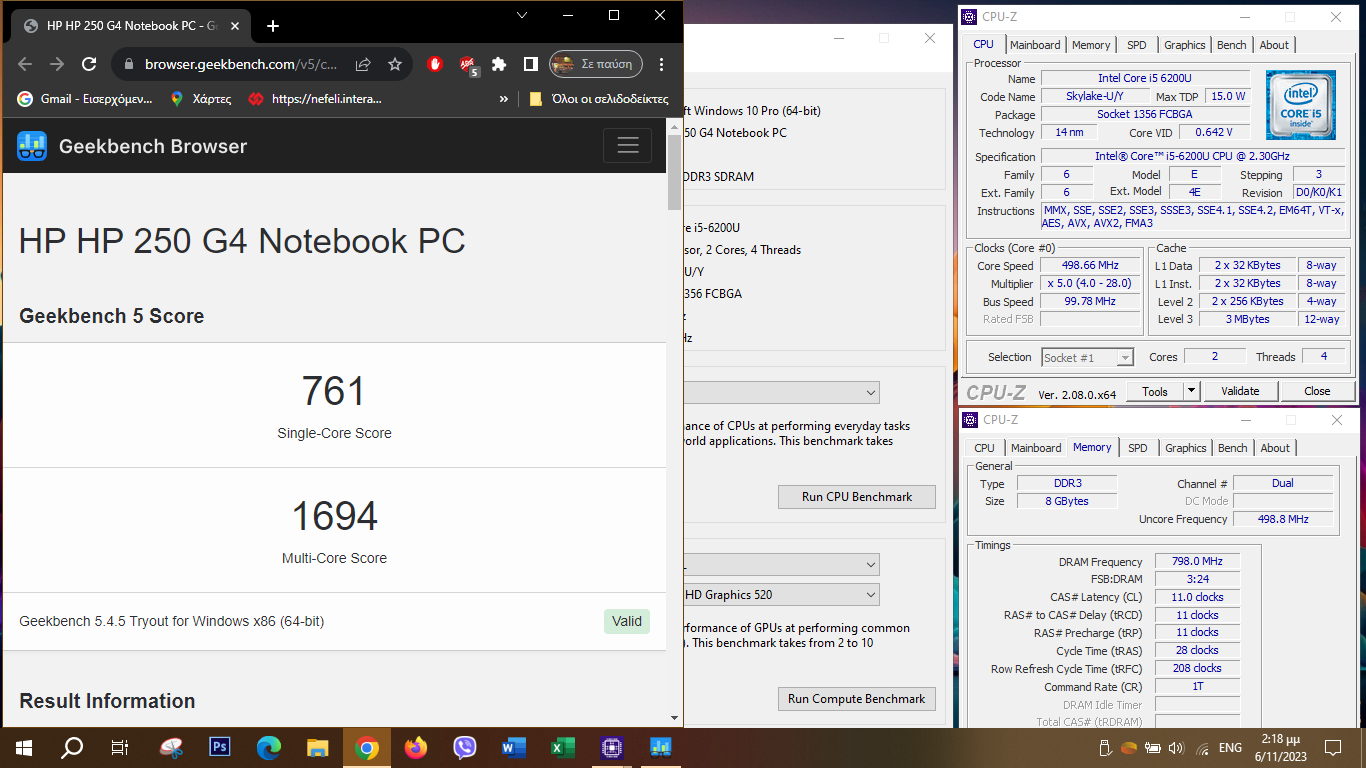Open the notification center icon

coord(1332,747)
